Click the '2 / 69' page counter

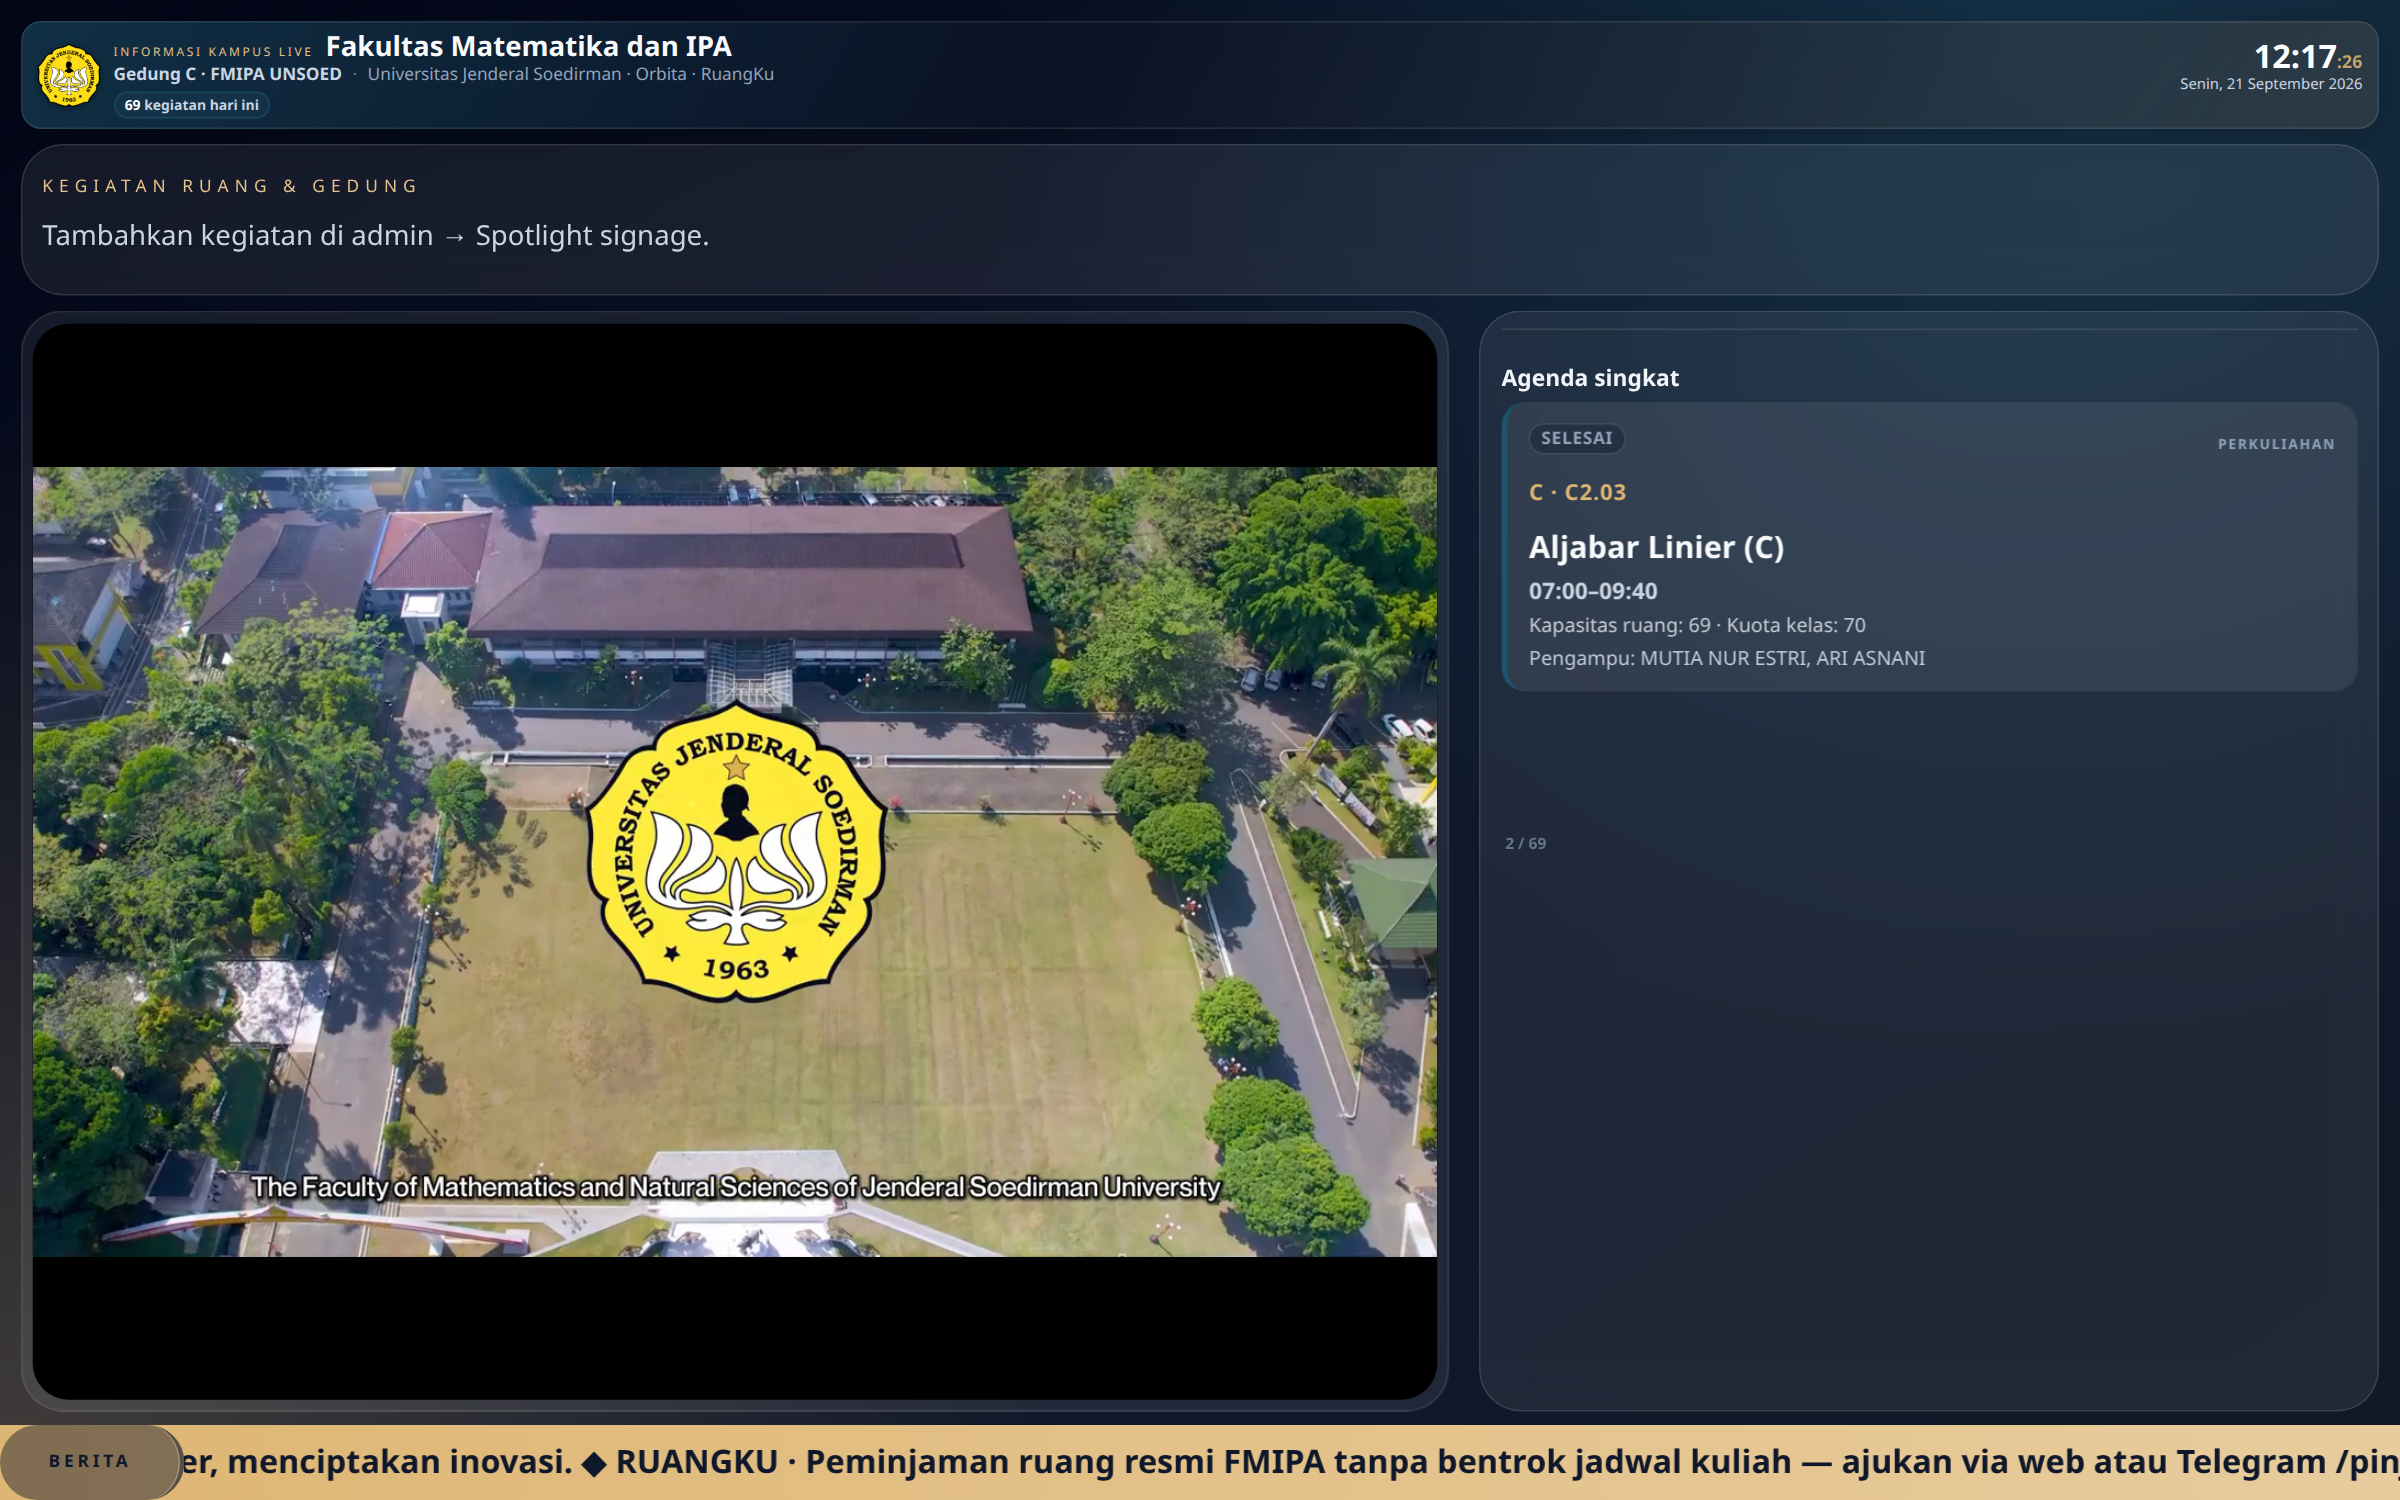tap(1525, 844)
